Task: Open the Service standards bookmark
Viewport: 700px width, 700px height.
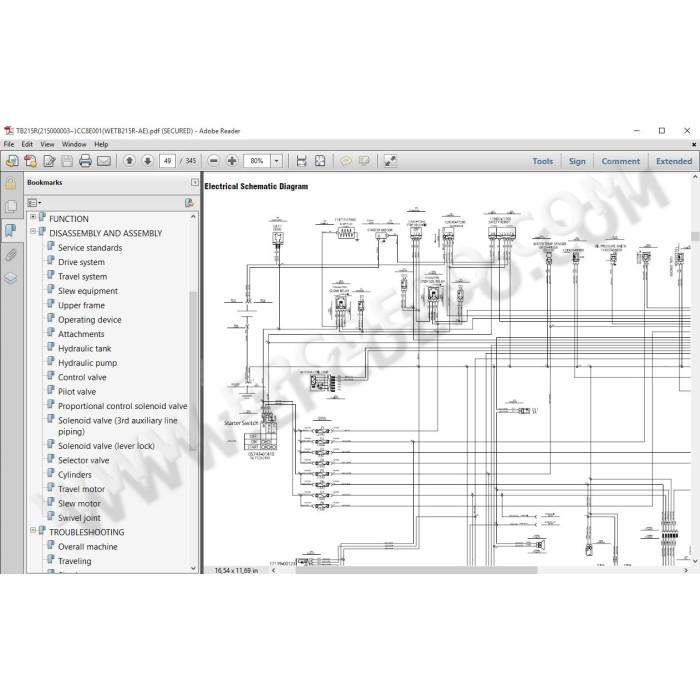Action: (x=90, y=248)
